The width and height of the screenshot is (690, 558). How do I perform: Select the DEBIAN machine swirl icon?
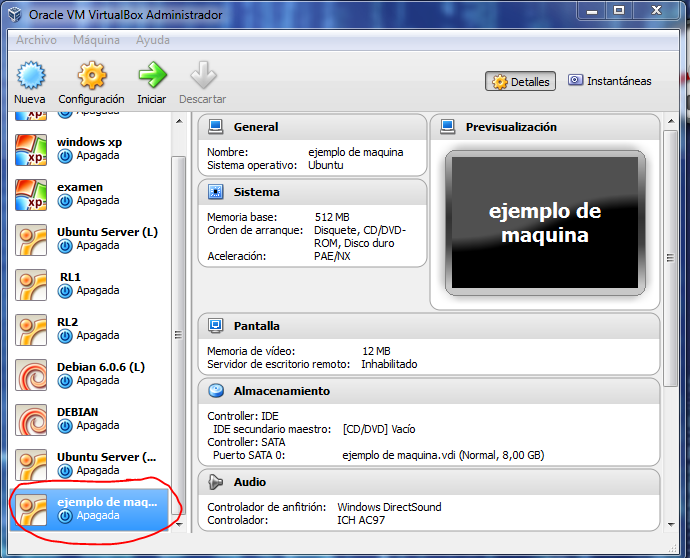[x=31, y=420]
